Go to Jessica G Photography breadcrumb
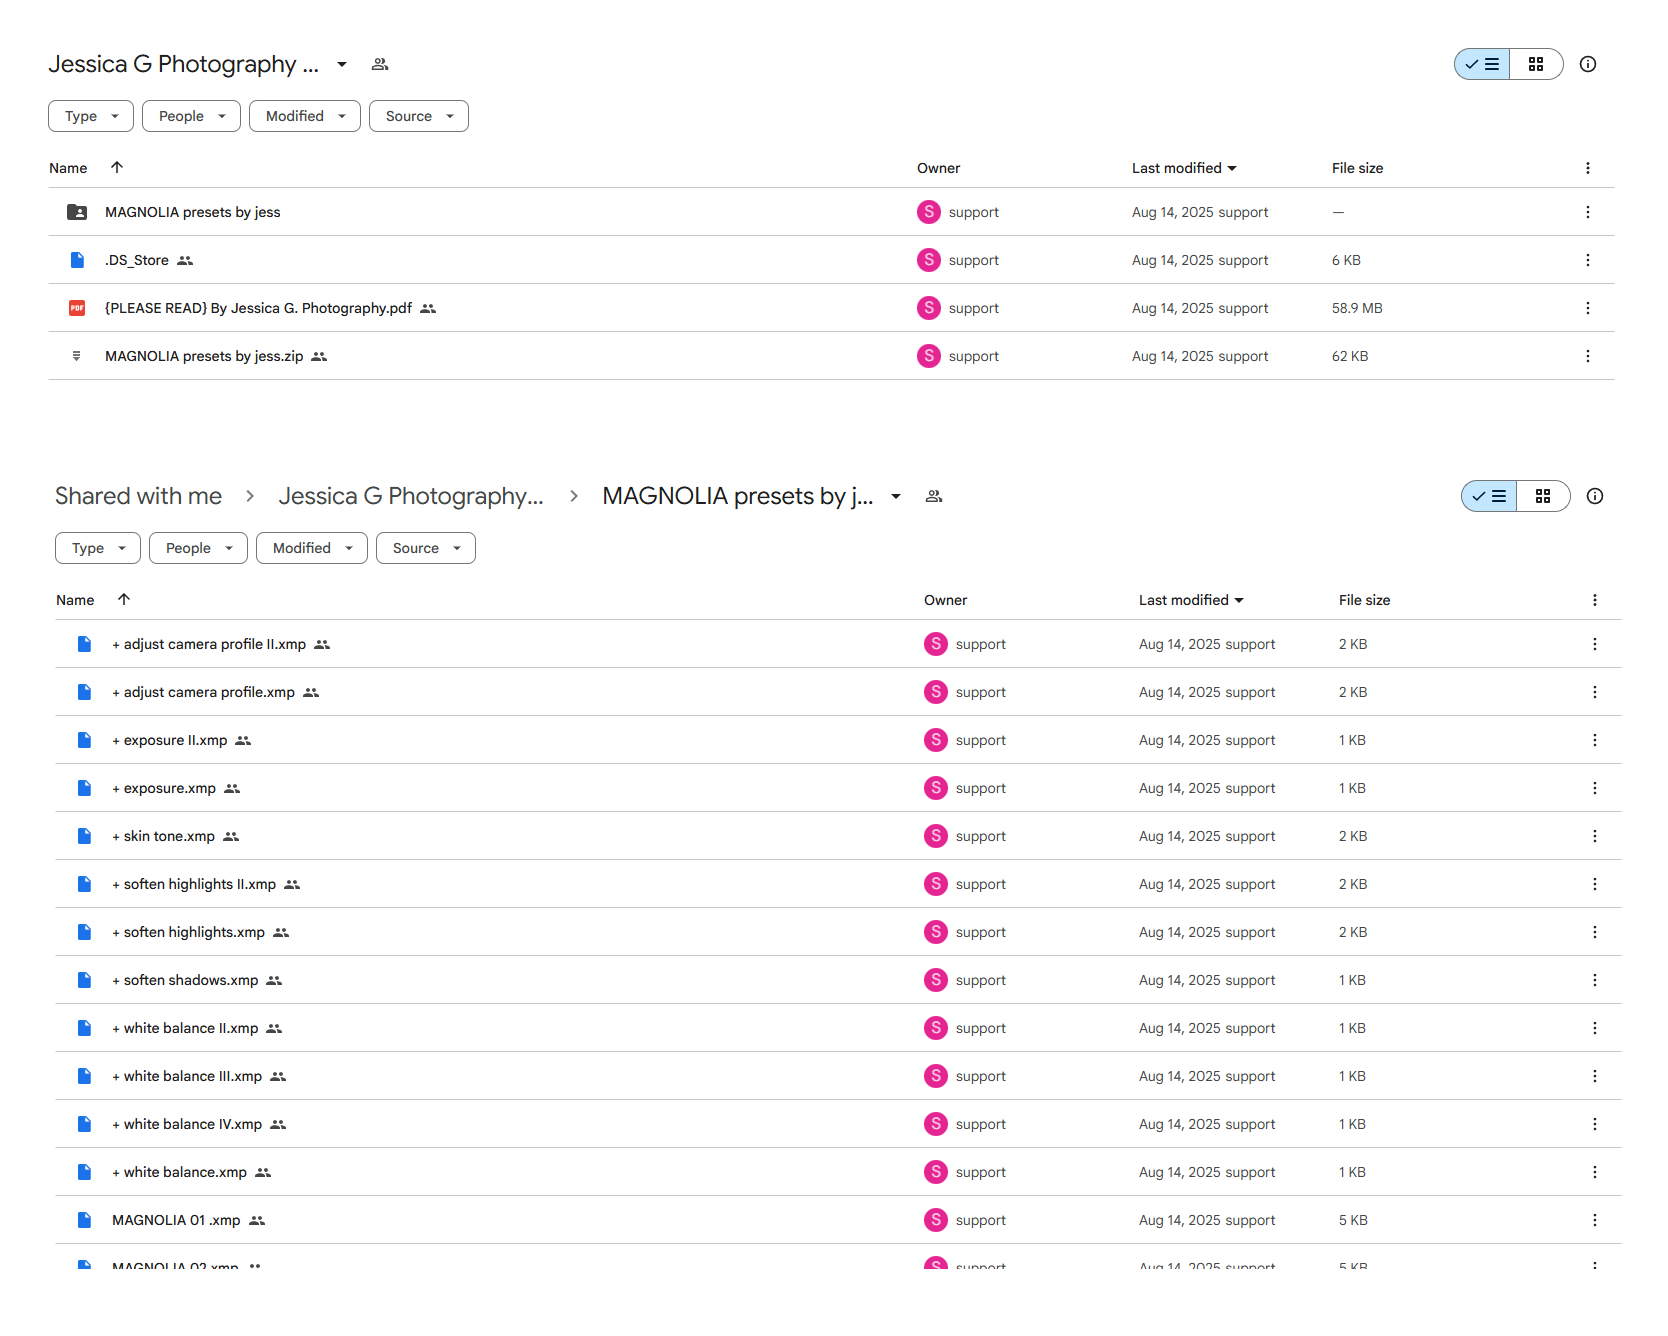The width and height of the screenshot is (1668, 1336). tap(411, 496)
